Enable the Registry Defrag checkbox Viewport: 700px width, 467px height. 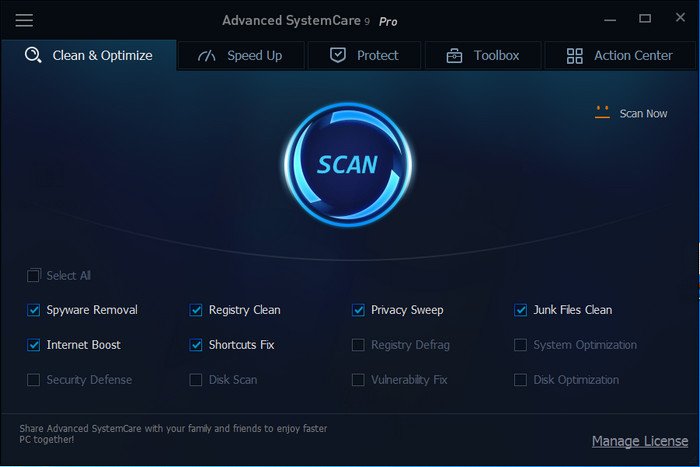358,345
